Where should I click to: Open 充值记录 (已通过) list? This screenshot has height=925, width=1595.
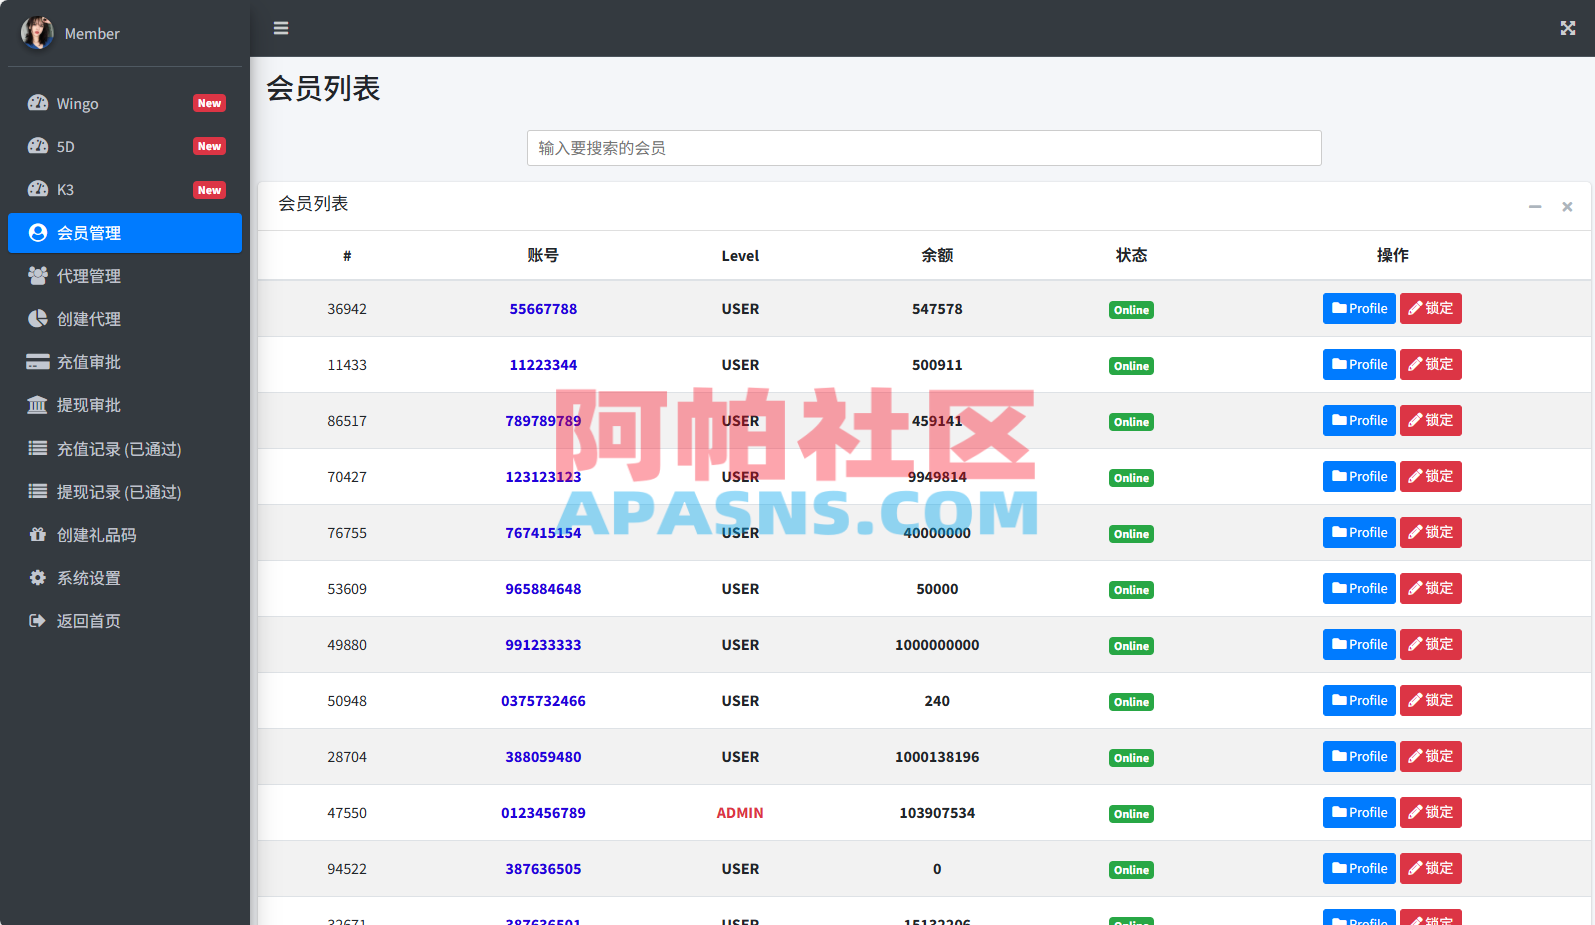click(x=125, y=449)
